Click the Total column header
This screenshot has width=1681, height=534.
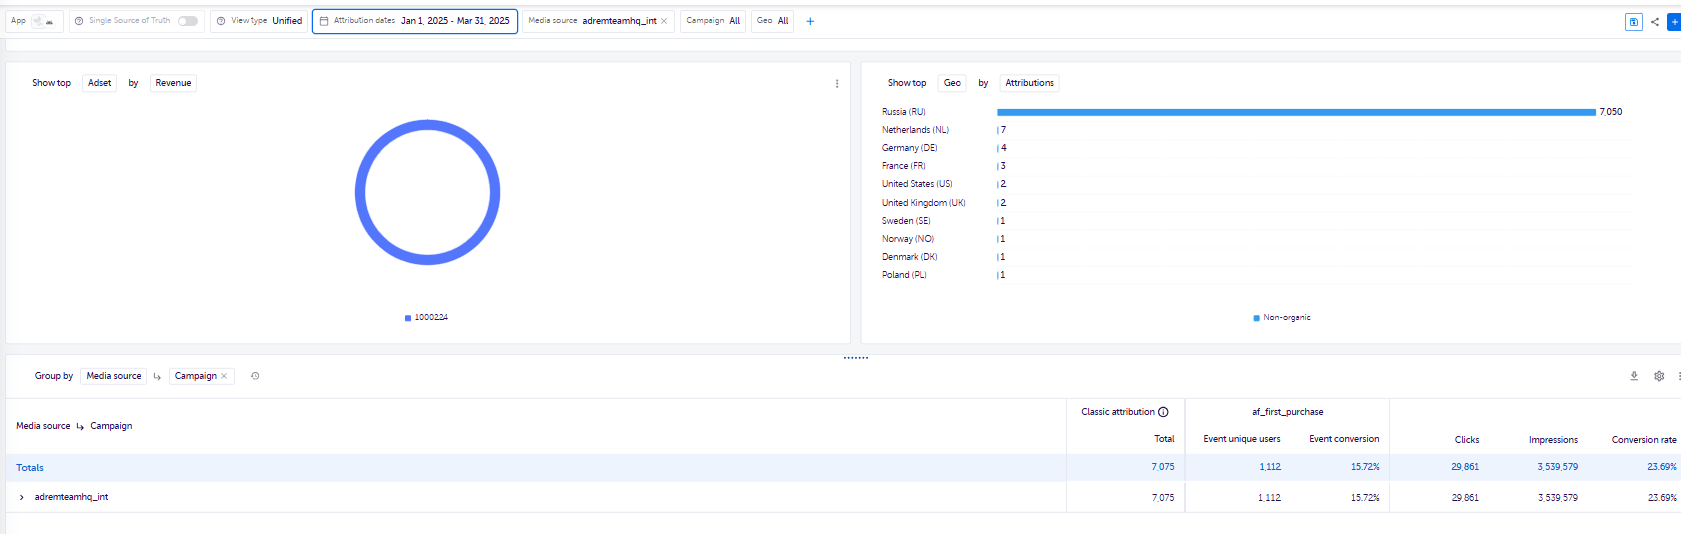pyautogui.click(x=1164, y=439)
